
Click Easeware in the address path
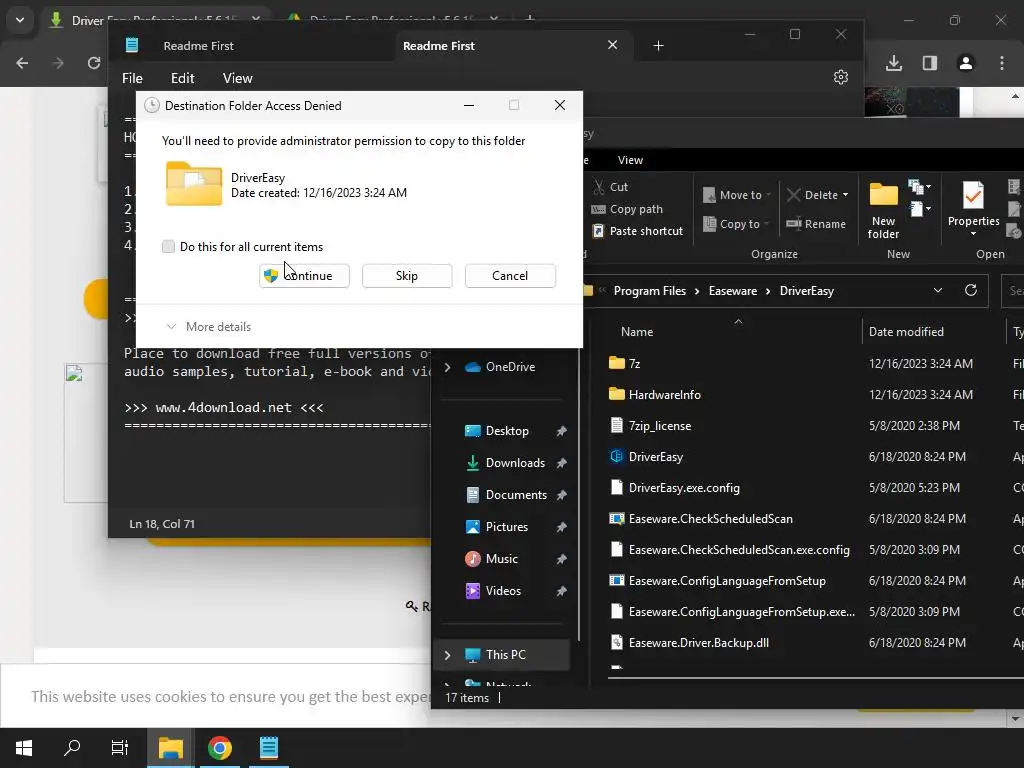pos(733,291)
